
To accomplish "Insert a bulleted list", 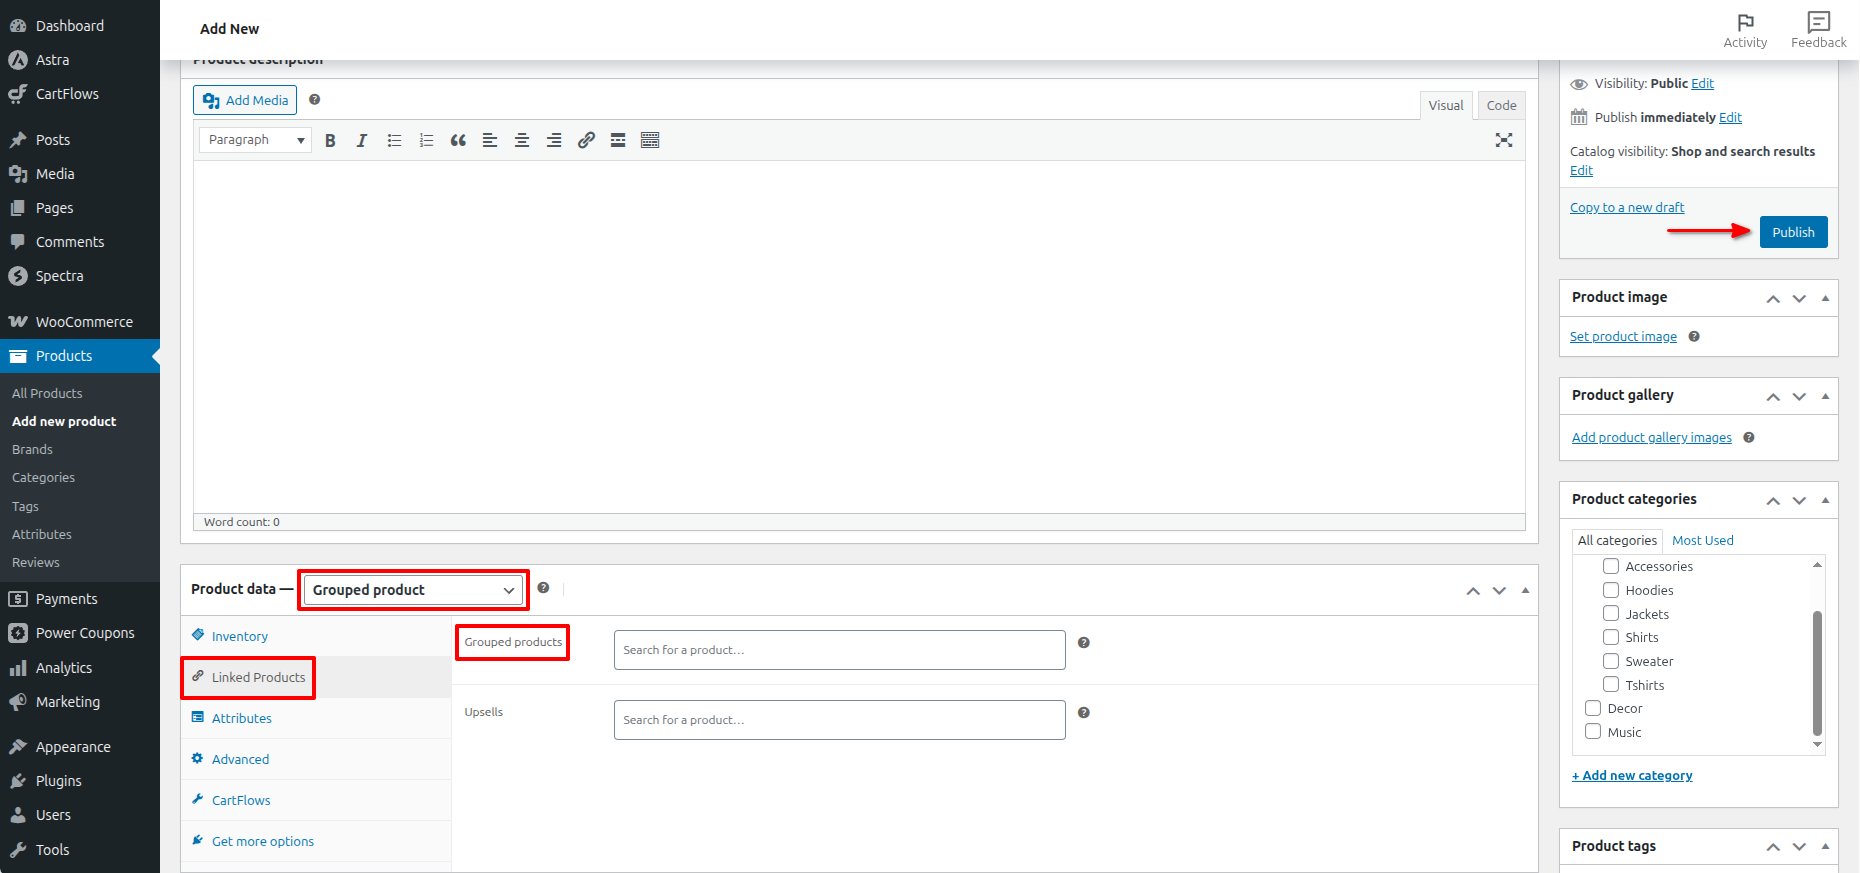I will coord(394,141).
